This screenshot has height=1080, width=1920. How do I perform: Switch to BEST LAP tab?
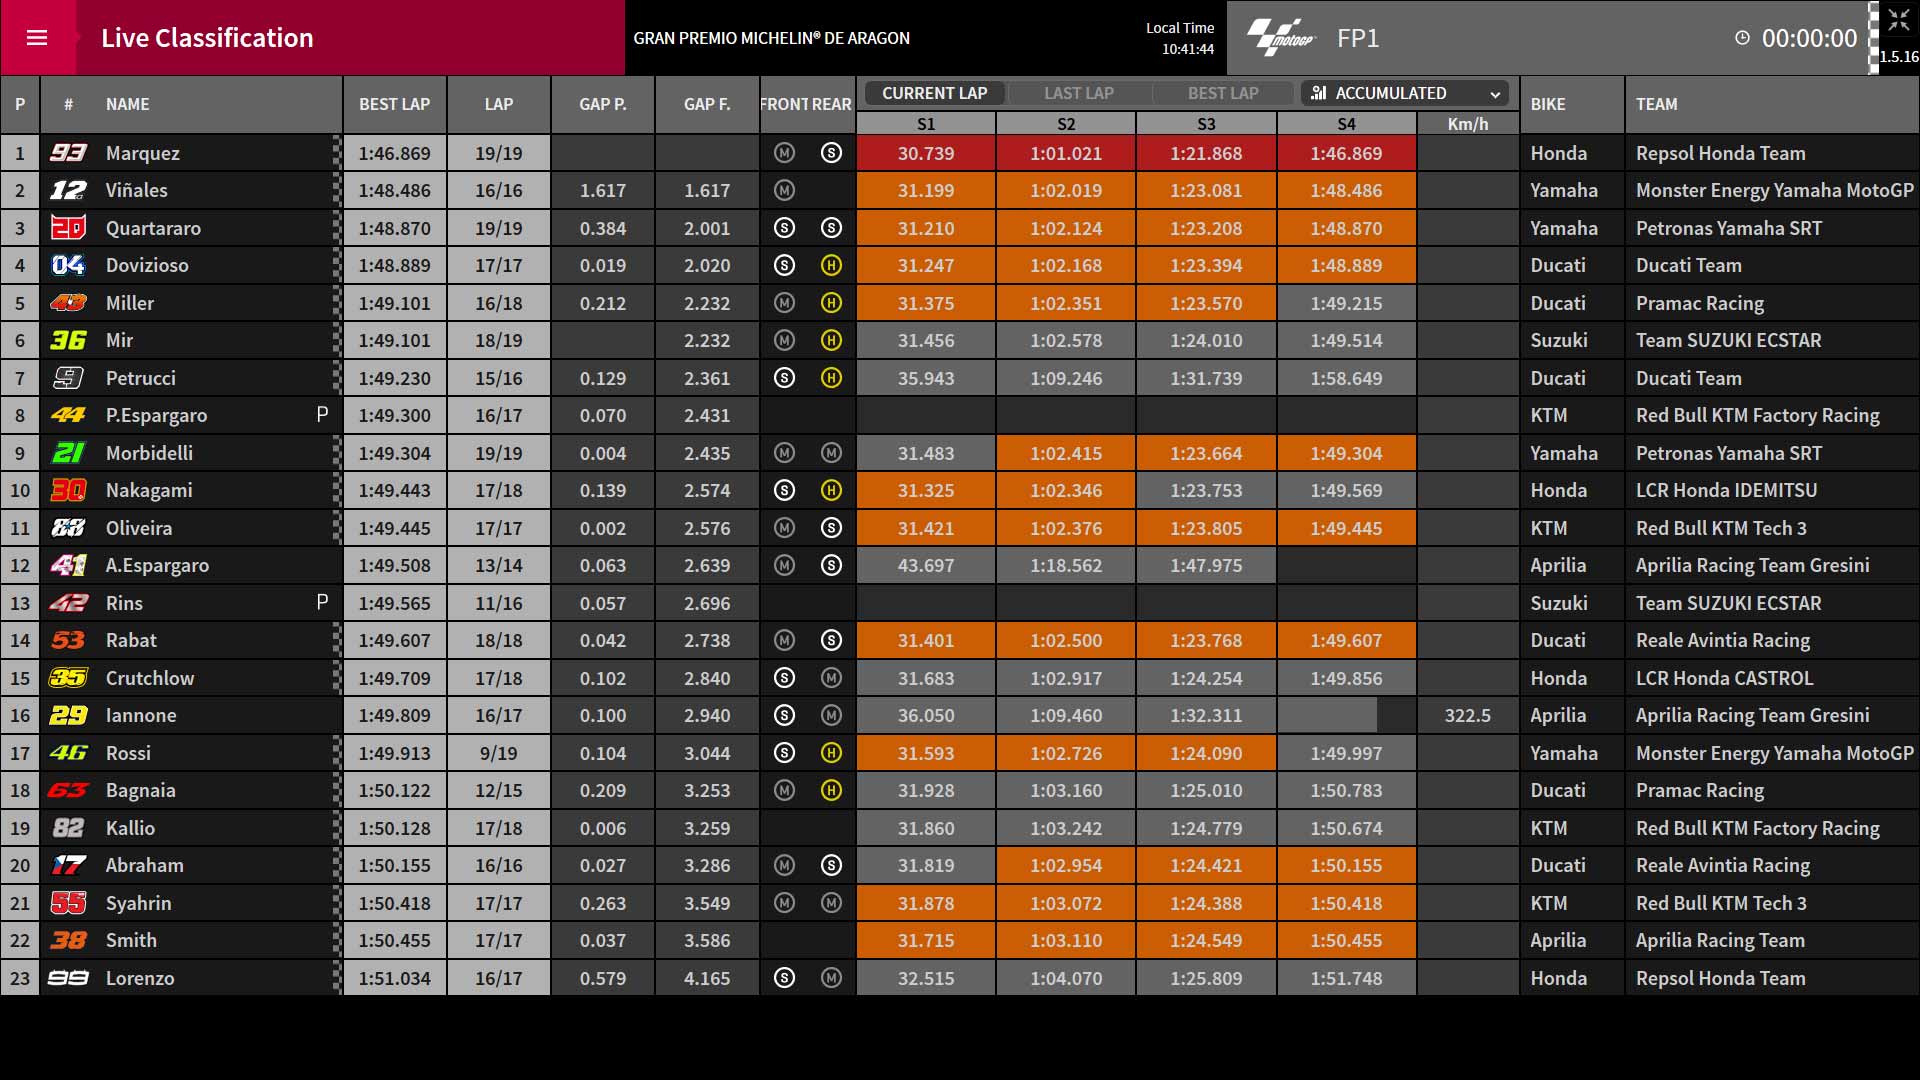(1223, 93)
